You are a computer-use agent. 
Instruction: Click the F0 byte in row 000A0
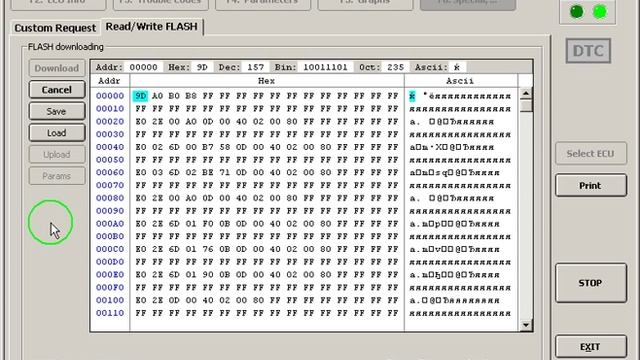point(208,224)
